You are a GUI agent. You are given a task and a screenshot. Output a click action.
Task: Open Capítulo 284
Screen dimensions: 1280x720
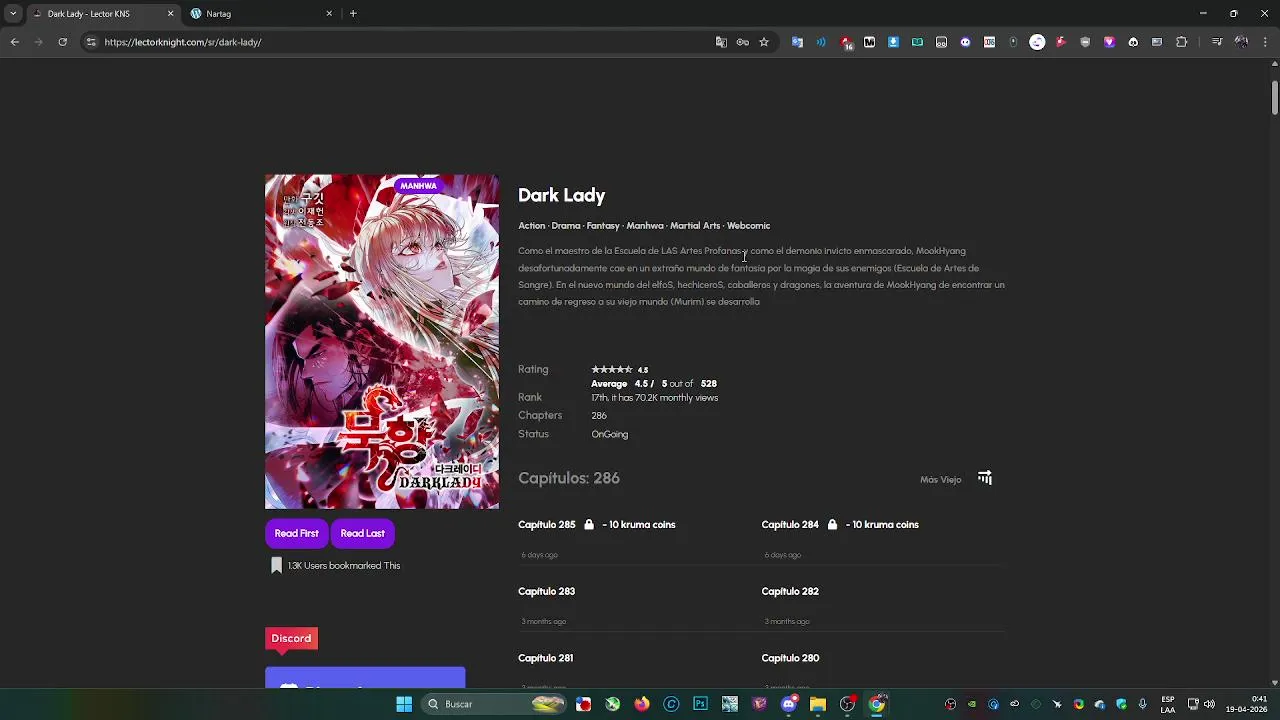point(790,524)
